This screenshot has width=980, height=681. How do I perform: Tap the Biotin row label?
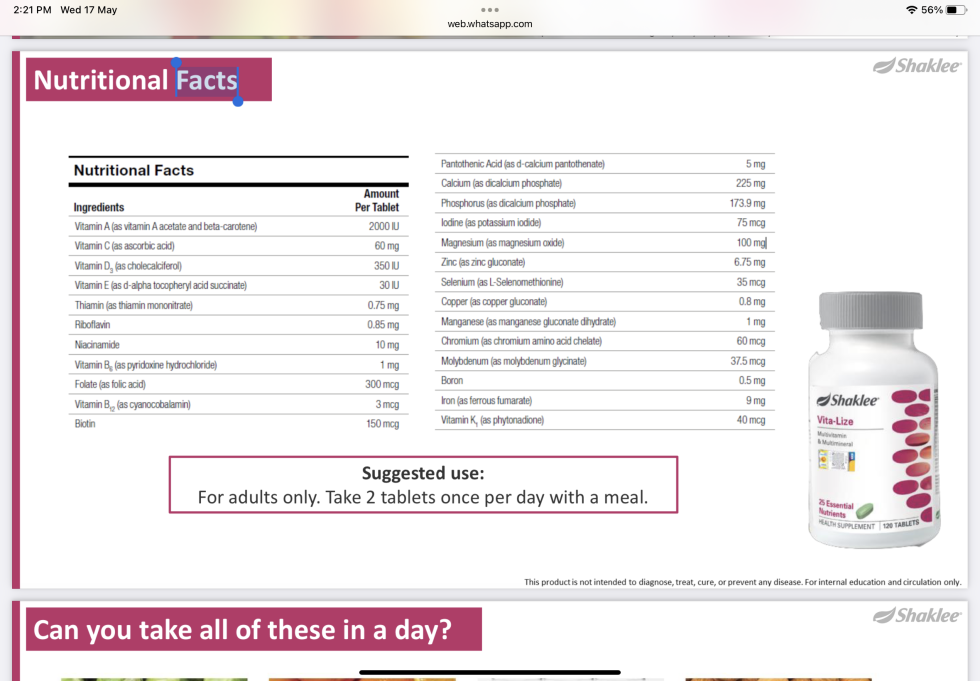85,424
